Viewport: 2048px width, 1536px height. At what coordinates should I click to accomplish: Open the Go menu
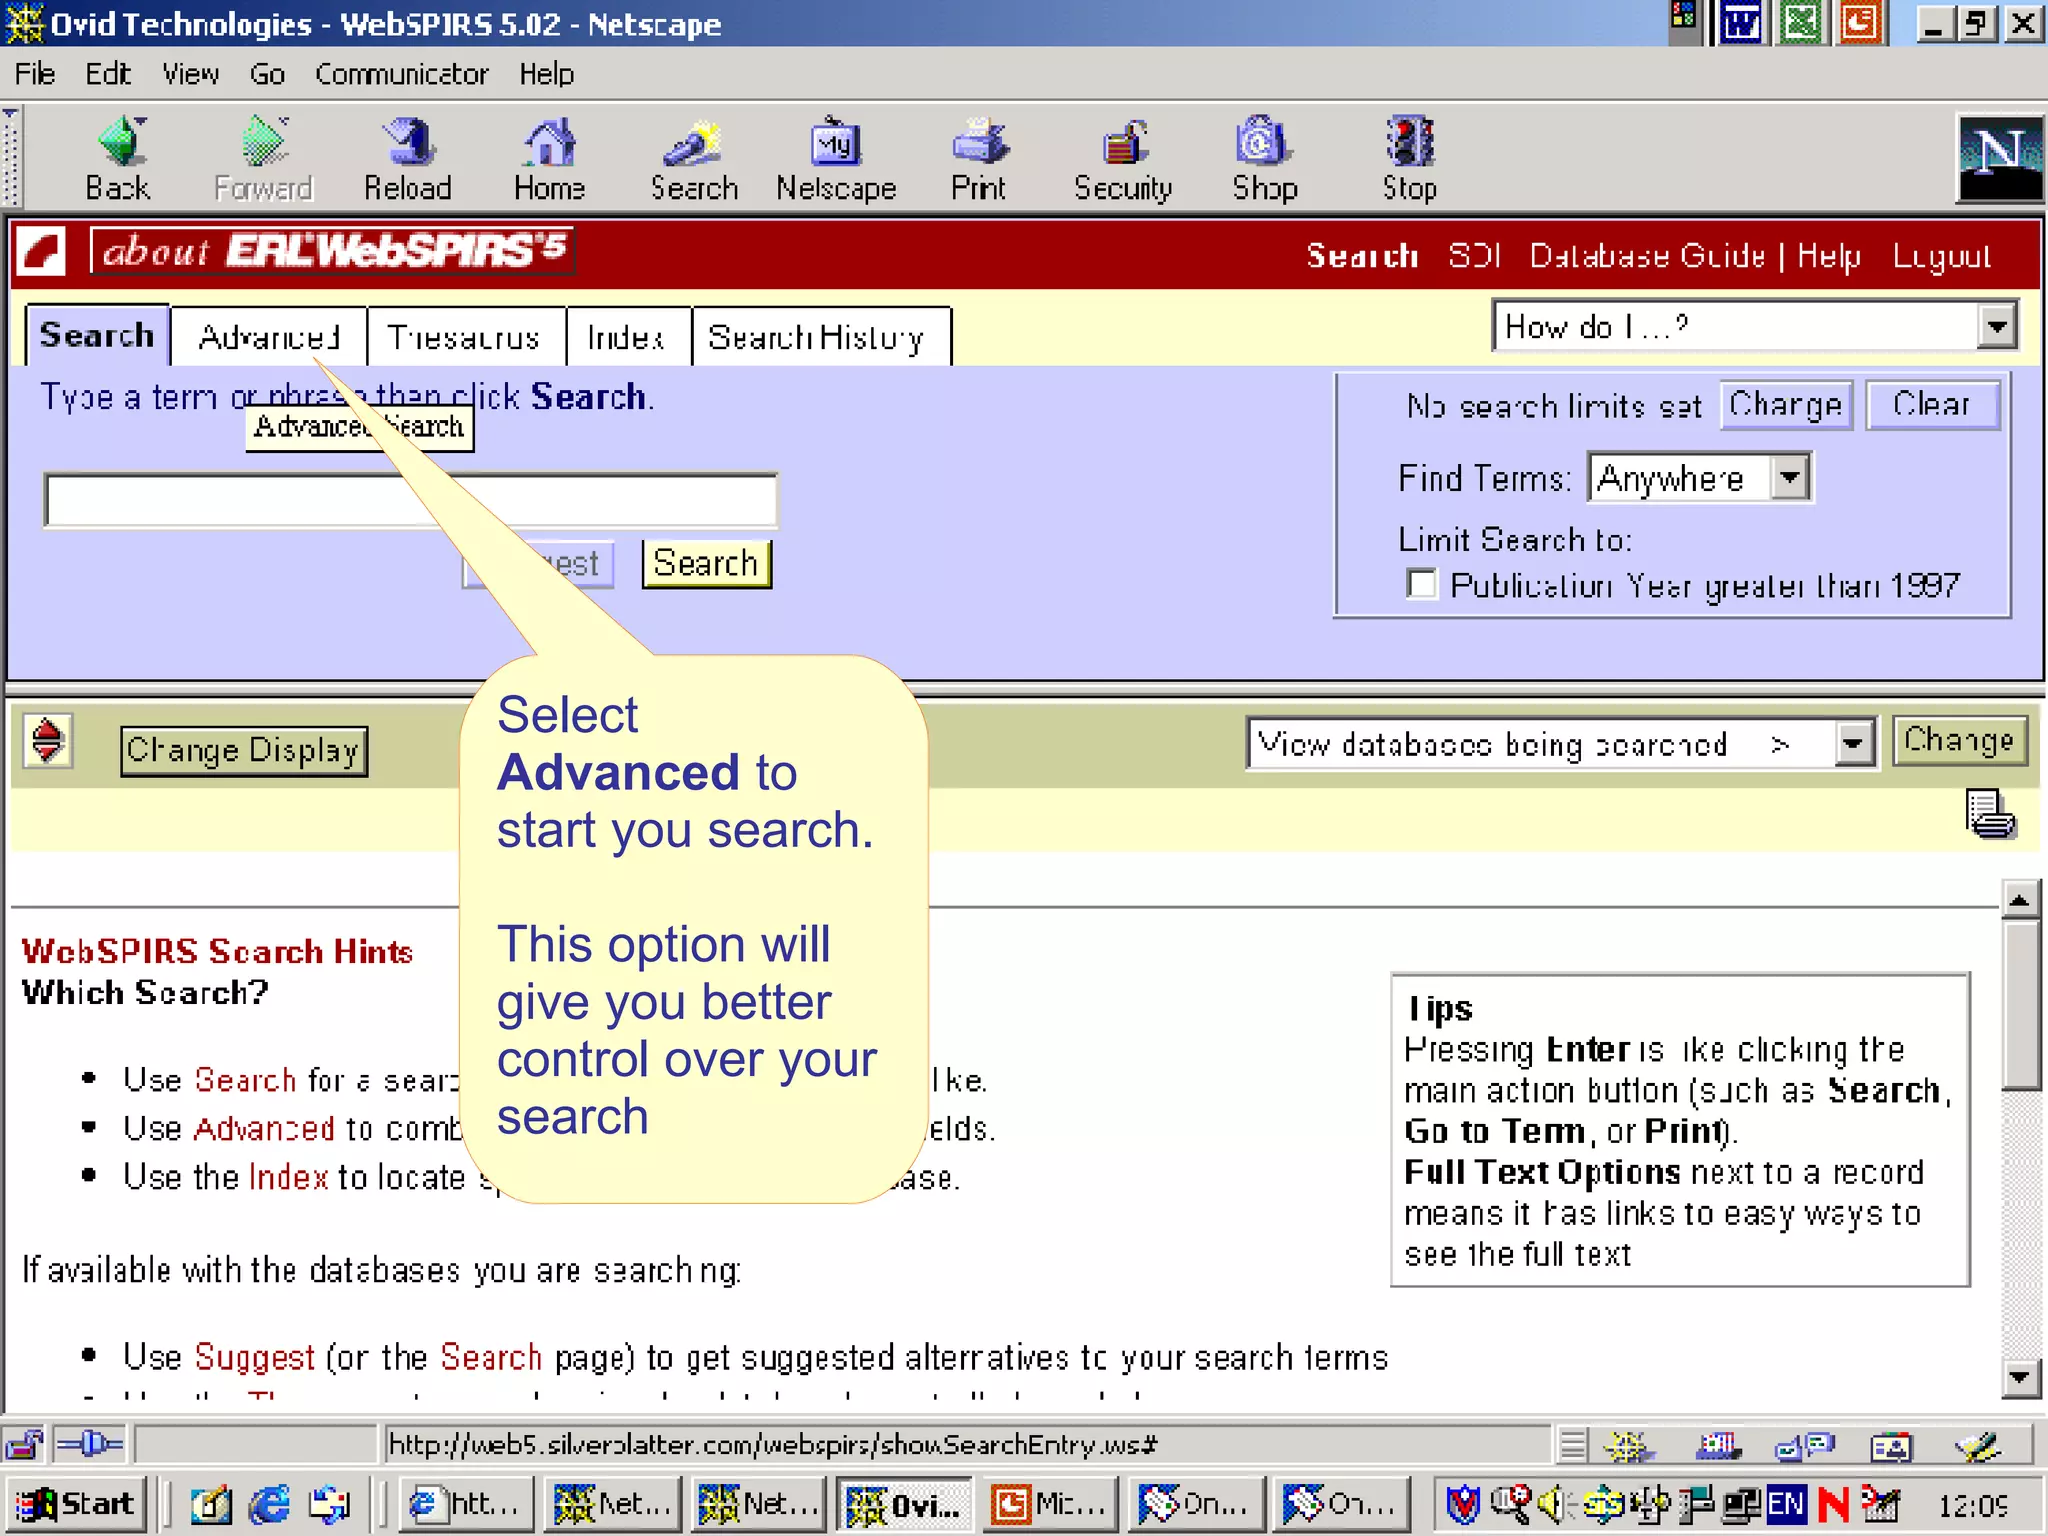click(x=267, y=74)
